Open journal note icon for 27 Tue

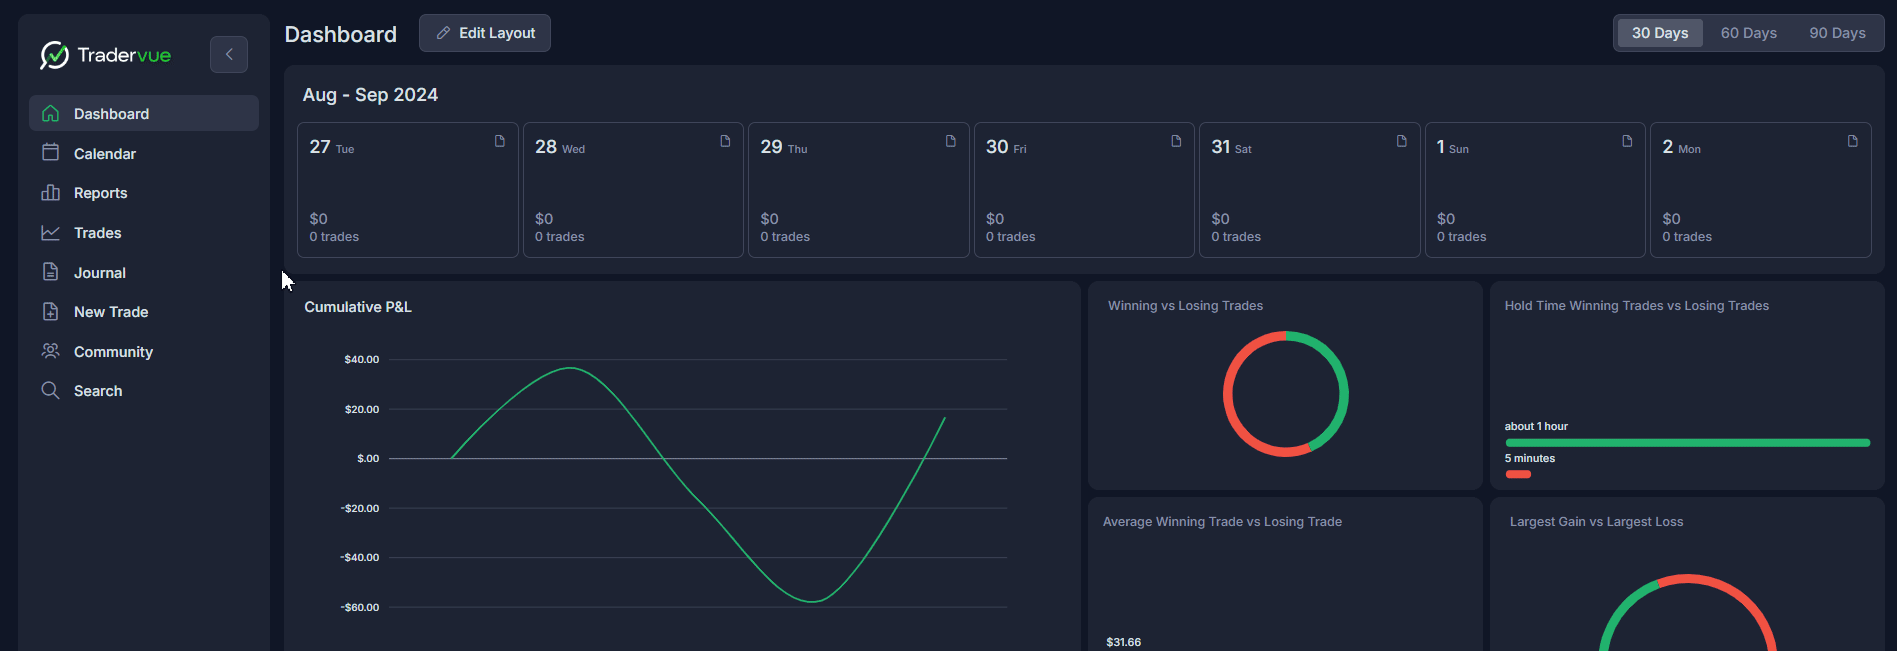[500, 141]
